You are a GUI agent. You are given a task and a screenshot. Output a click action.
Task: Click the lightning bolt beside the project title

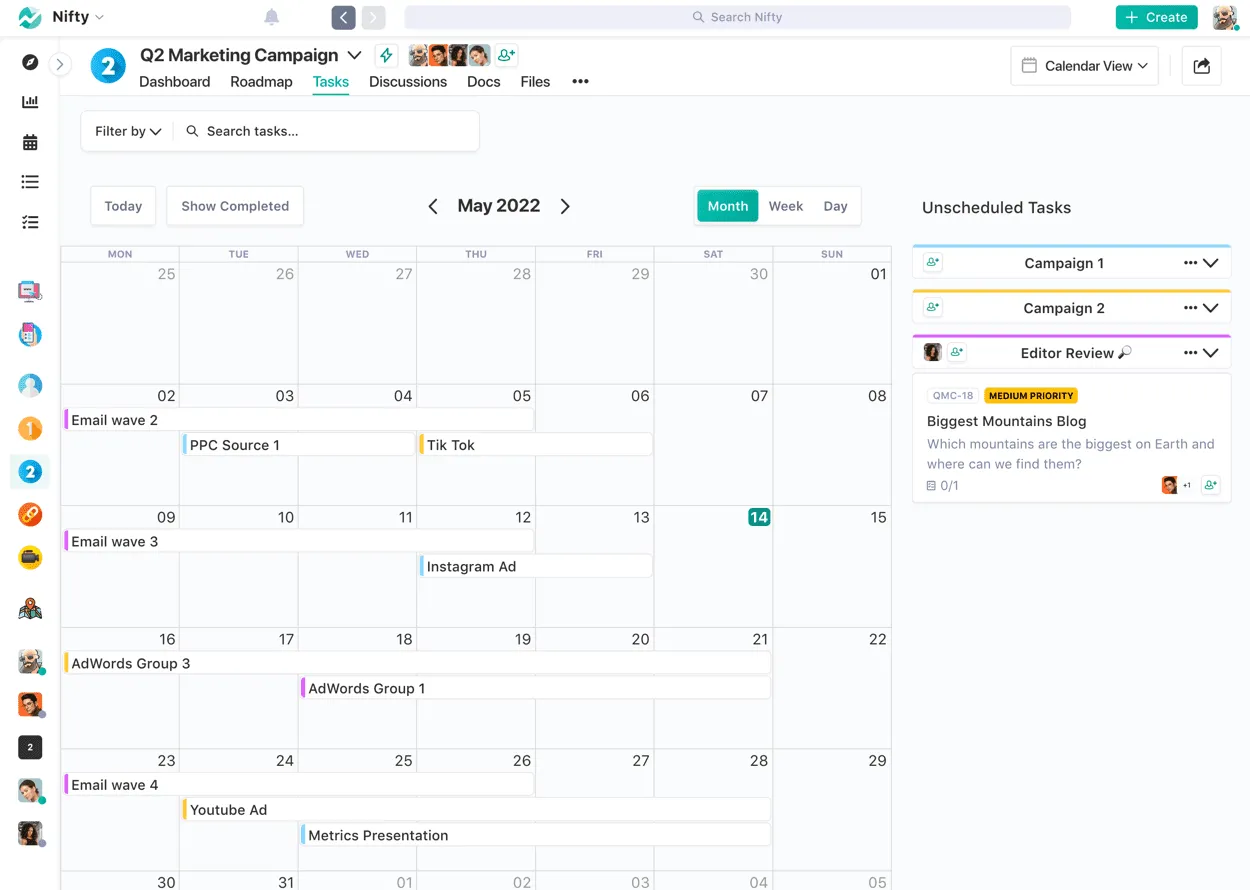click(386, 55)
